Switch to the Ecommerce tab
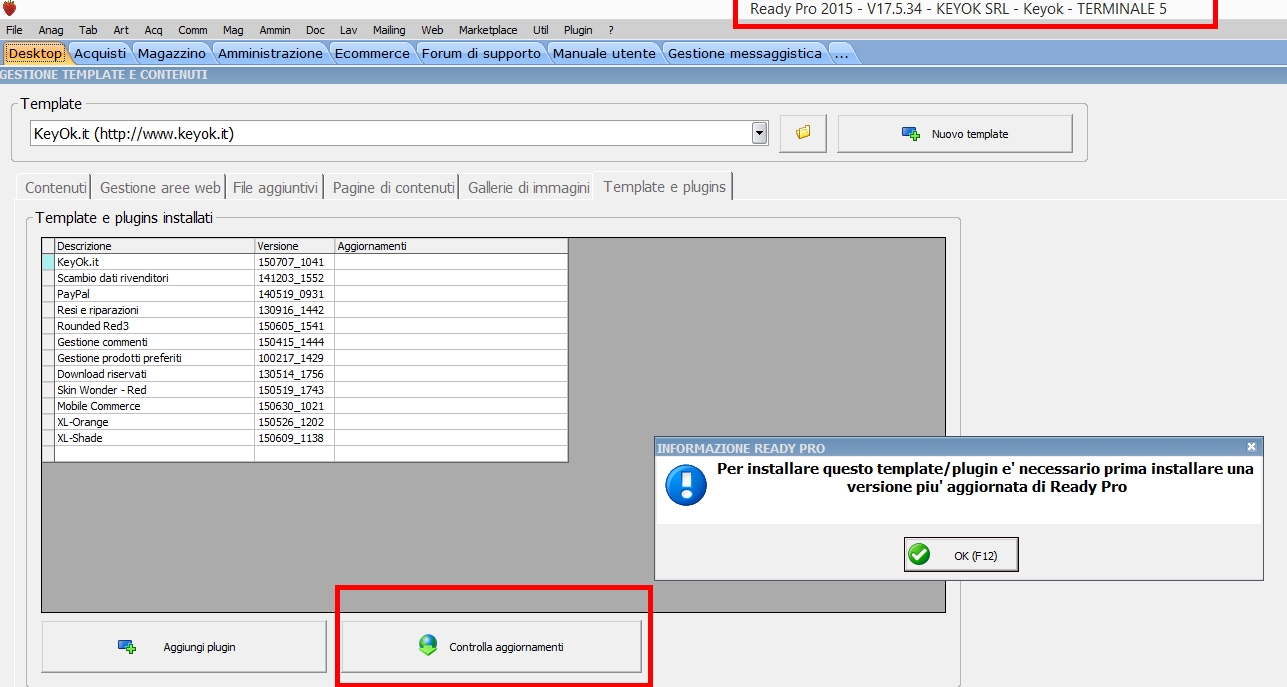Viewport: 1287px width, 687px height. pyautogui.click(x=372, y=53)
